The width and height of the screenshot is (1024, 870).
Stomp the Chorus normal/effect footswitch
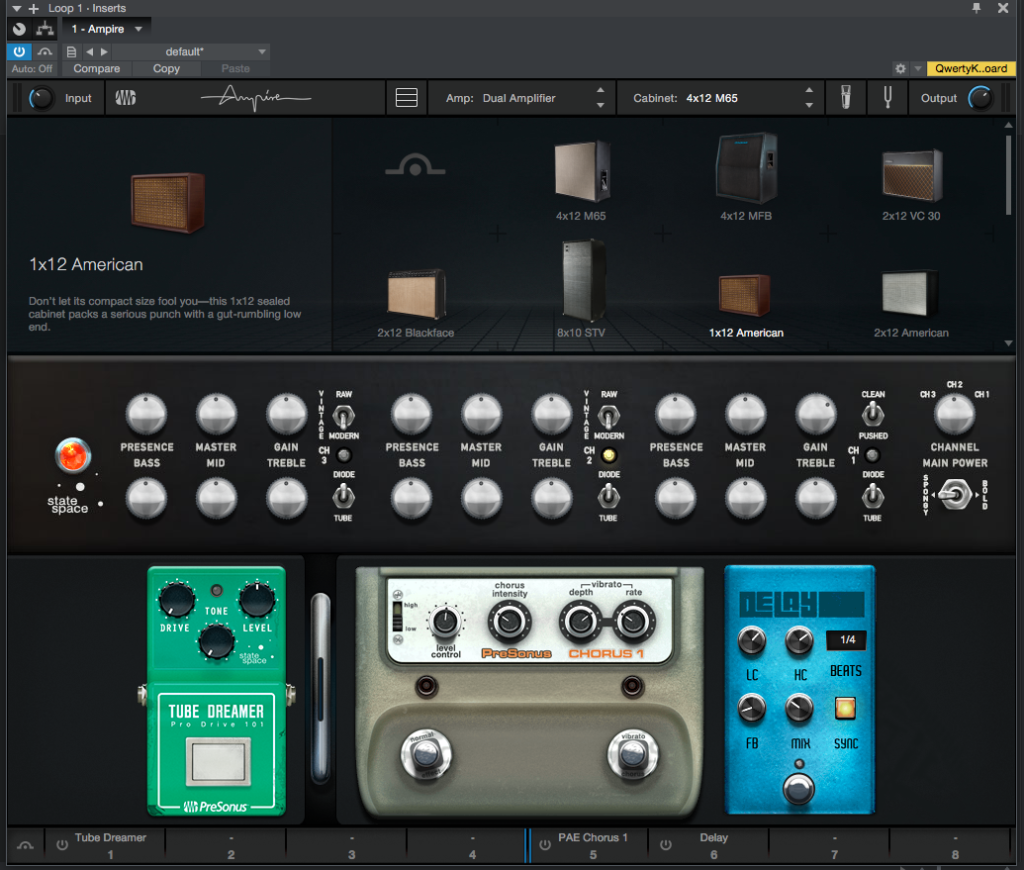coord(426,754)
